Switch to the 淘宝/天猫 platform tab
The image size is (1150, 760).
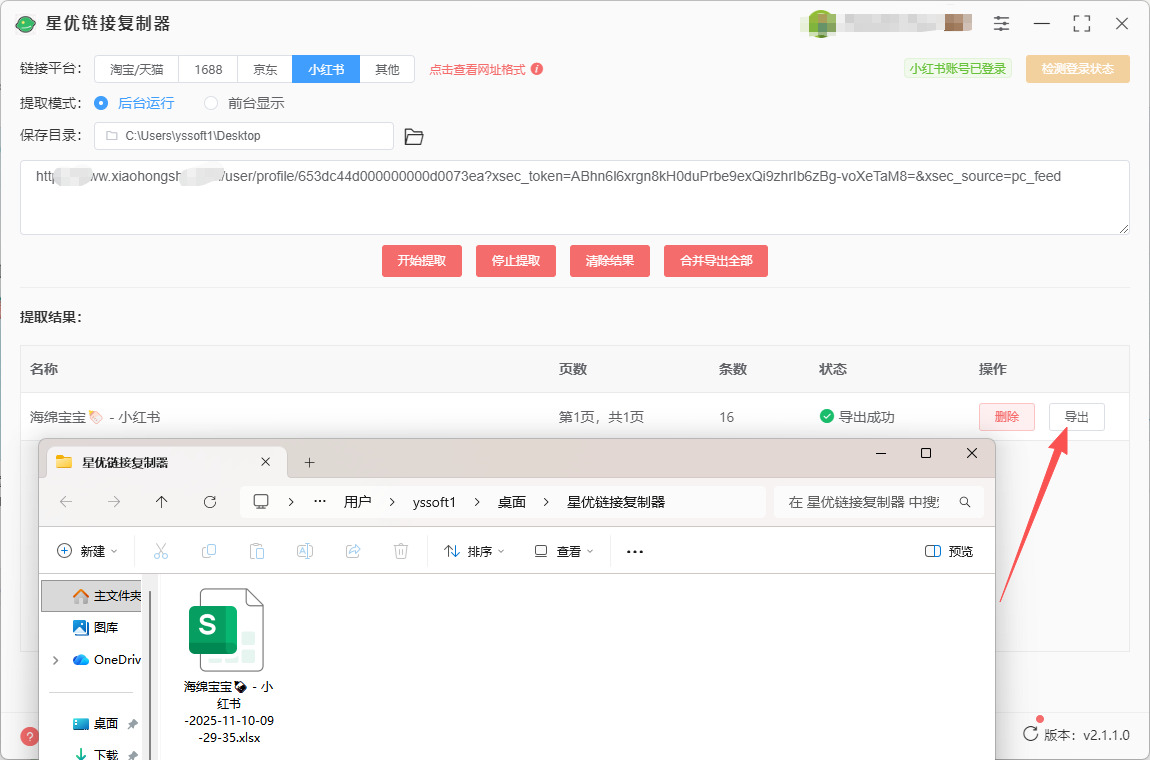tap(136, 70)
